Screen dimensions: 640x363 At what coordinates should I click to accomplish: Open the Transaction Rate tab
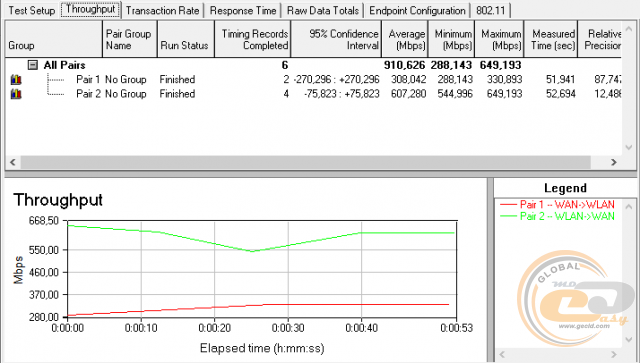point(162,10)
